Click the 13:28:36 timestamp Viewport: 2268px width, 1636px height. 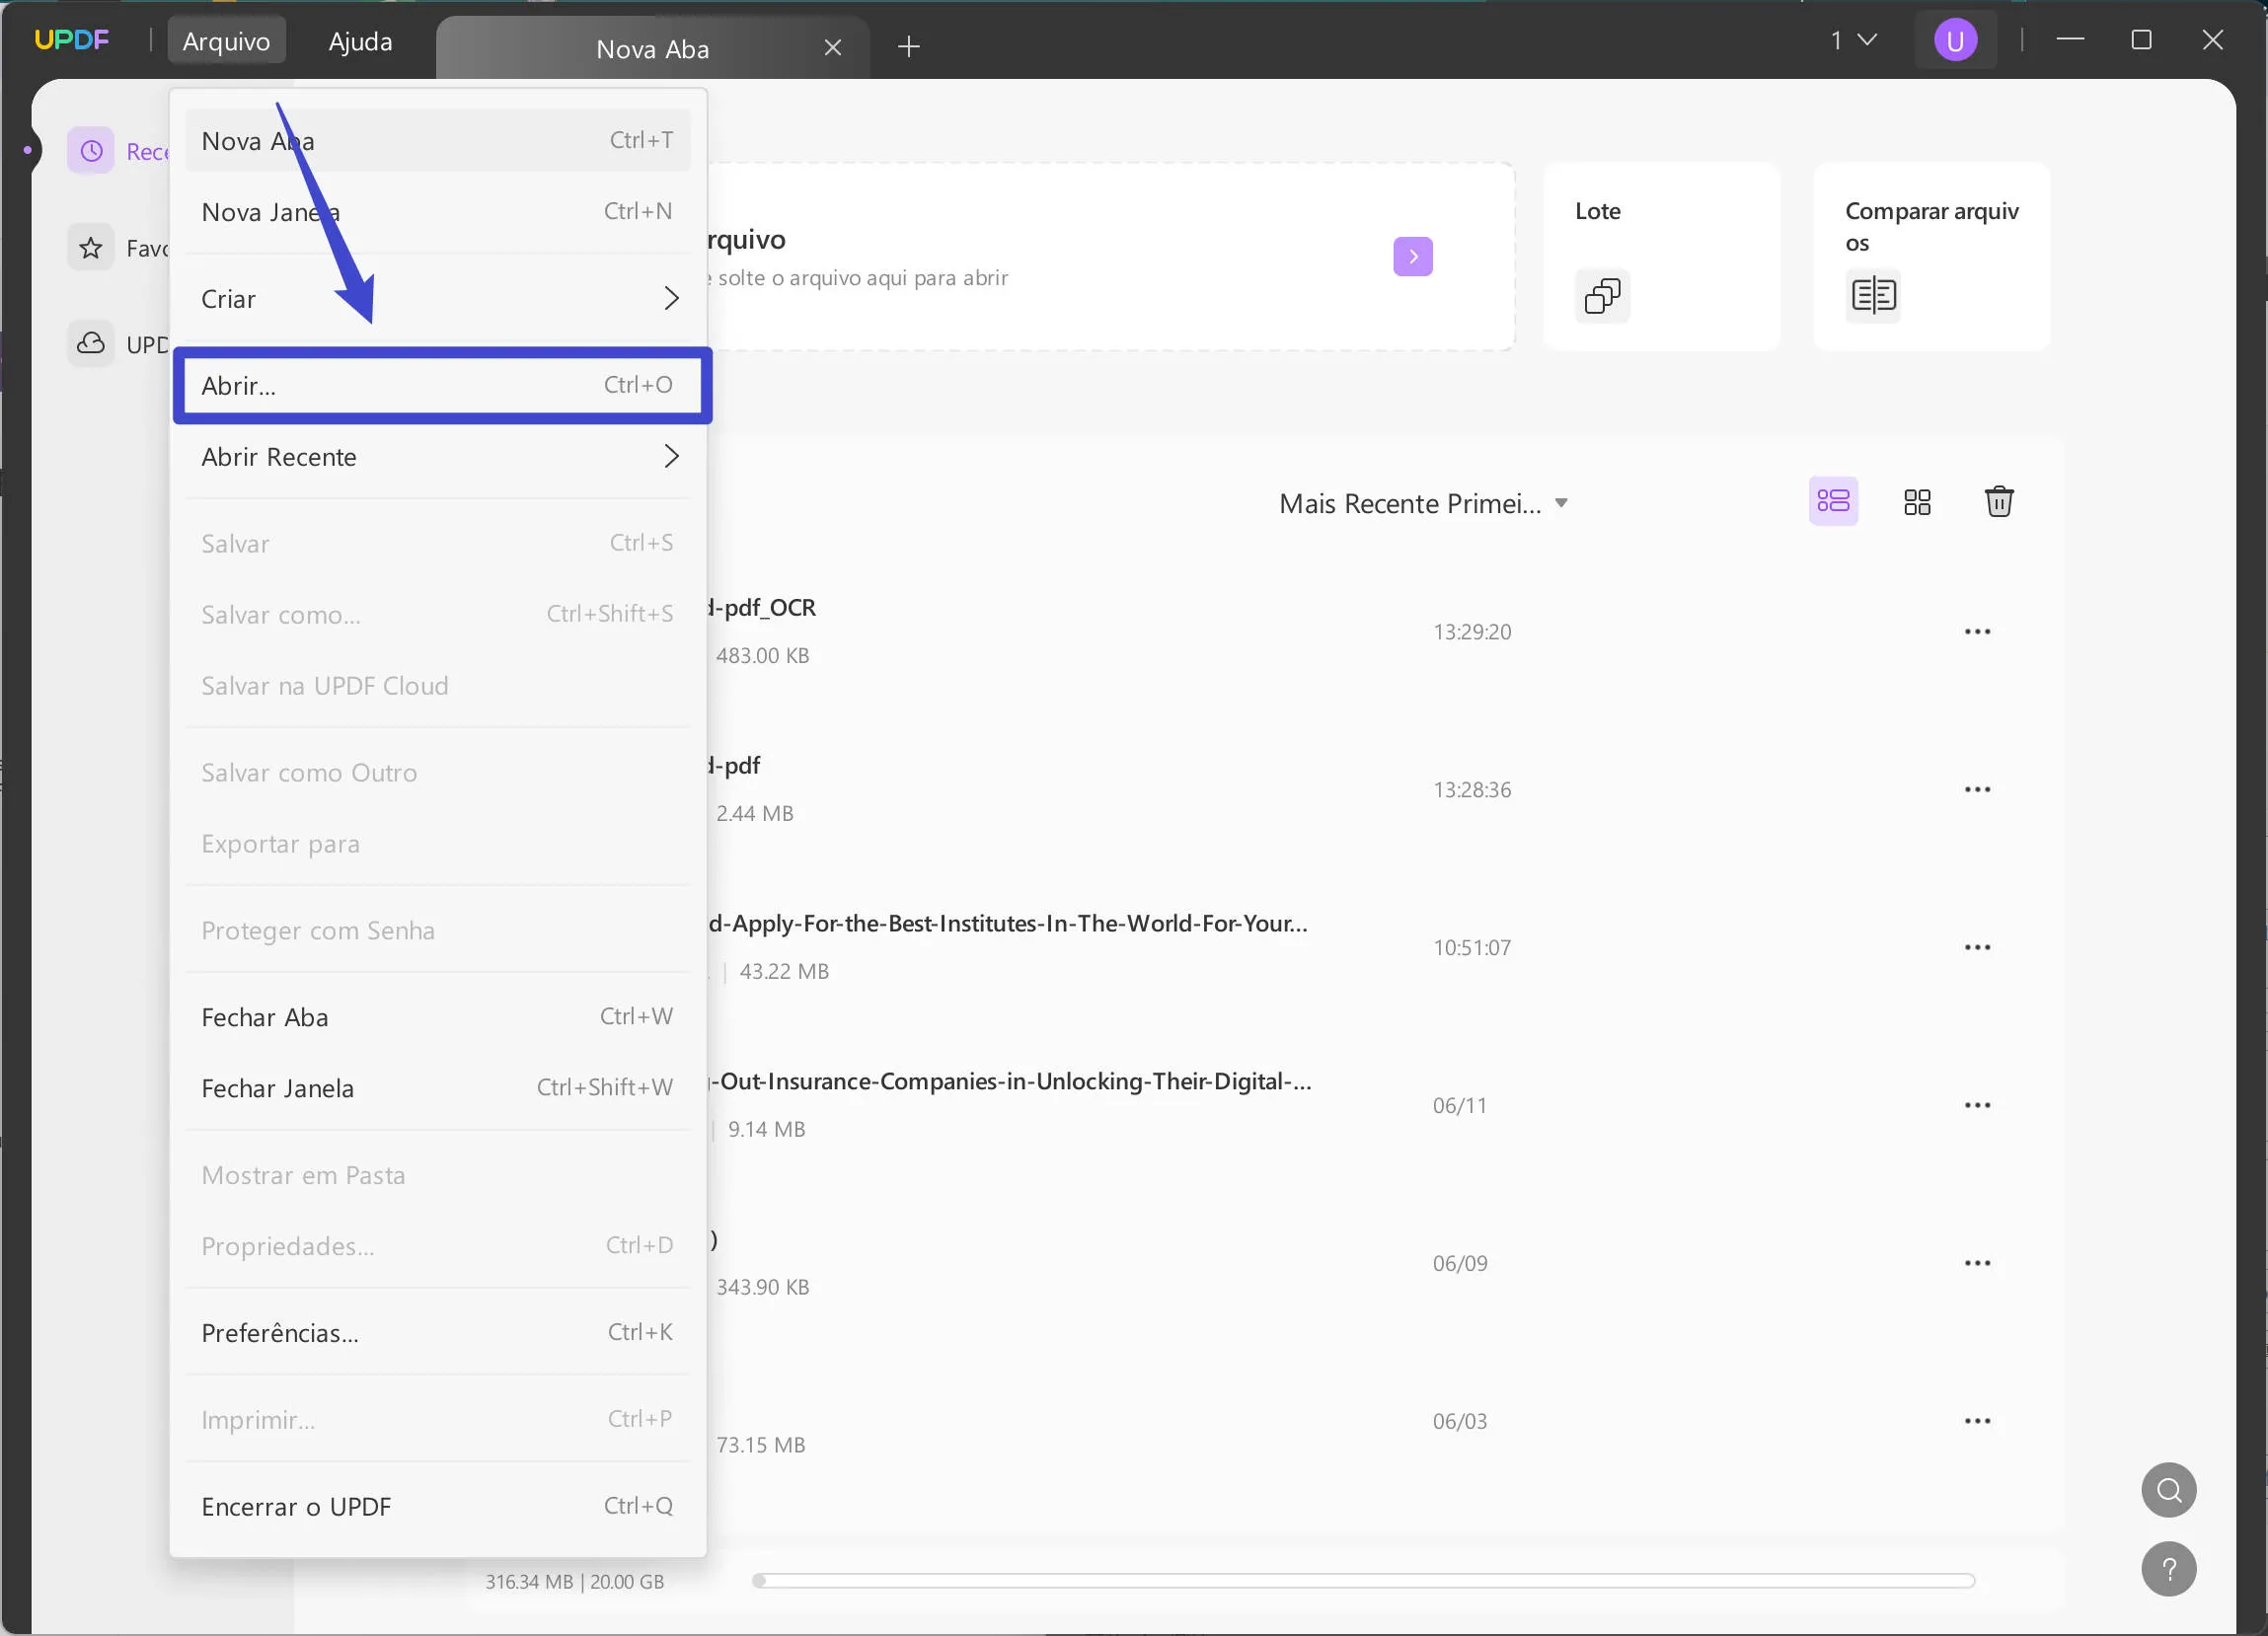pos(1471,789)
